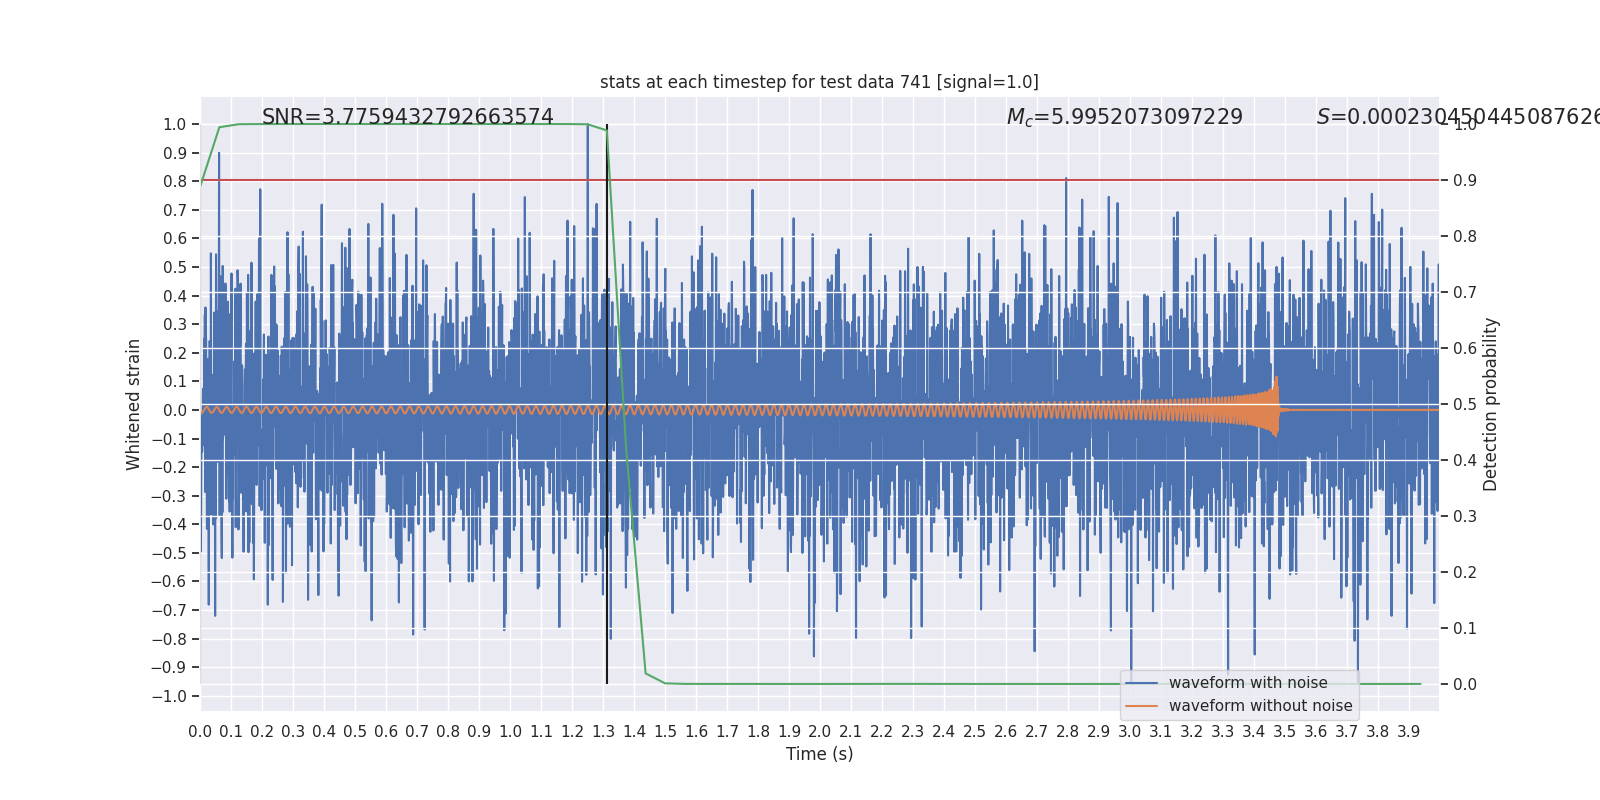
Task: Click the left y-axis tick label 0.5
Action: [175, 267]
